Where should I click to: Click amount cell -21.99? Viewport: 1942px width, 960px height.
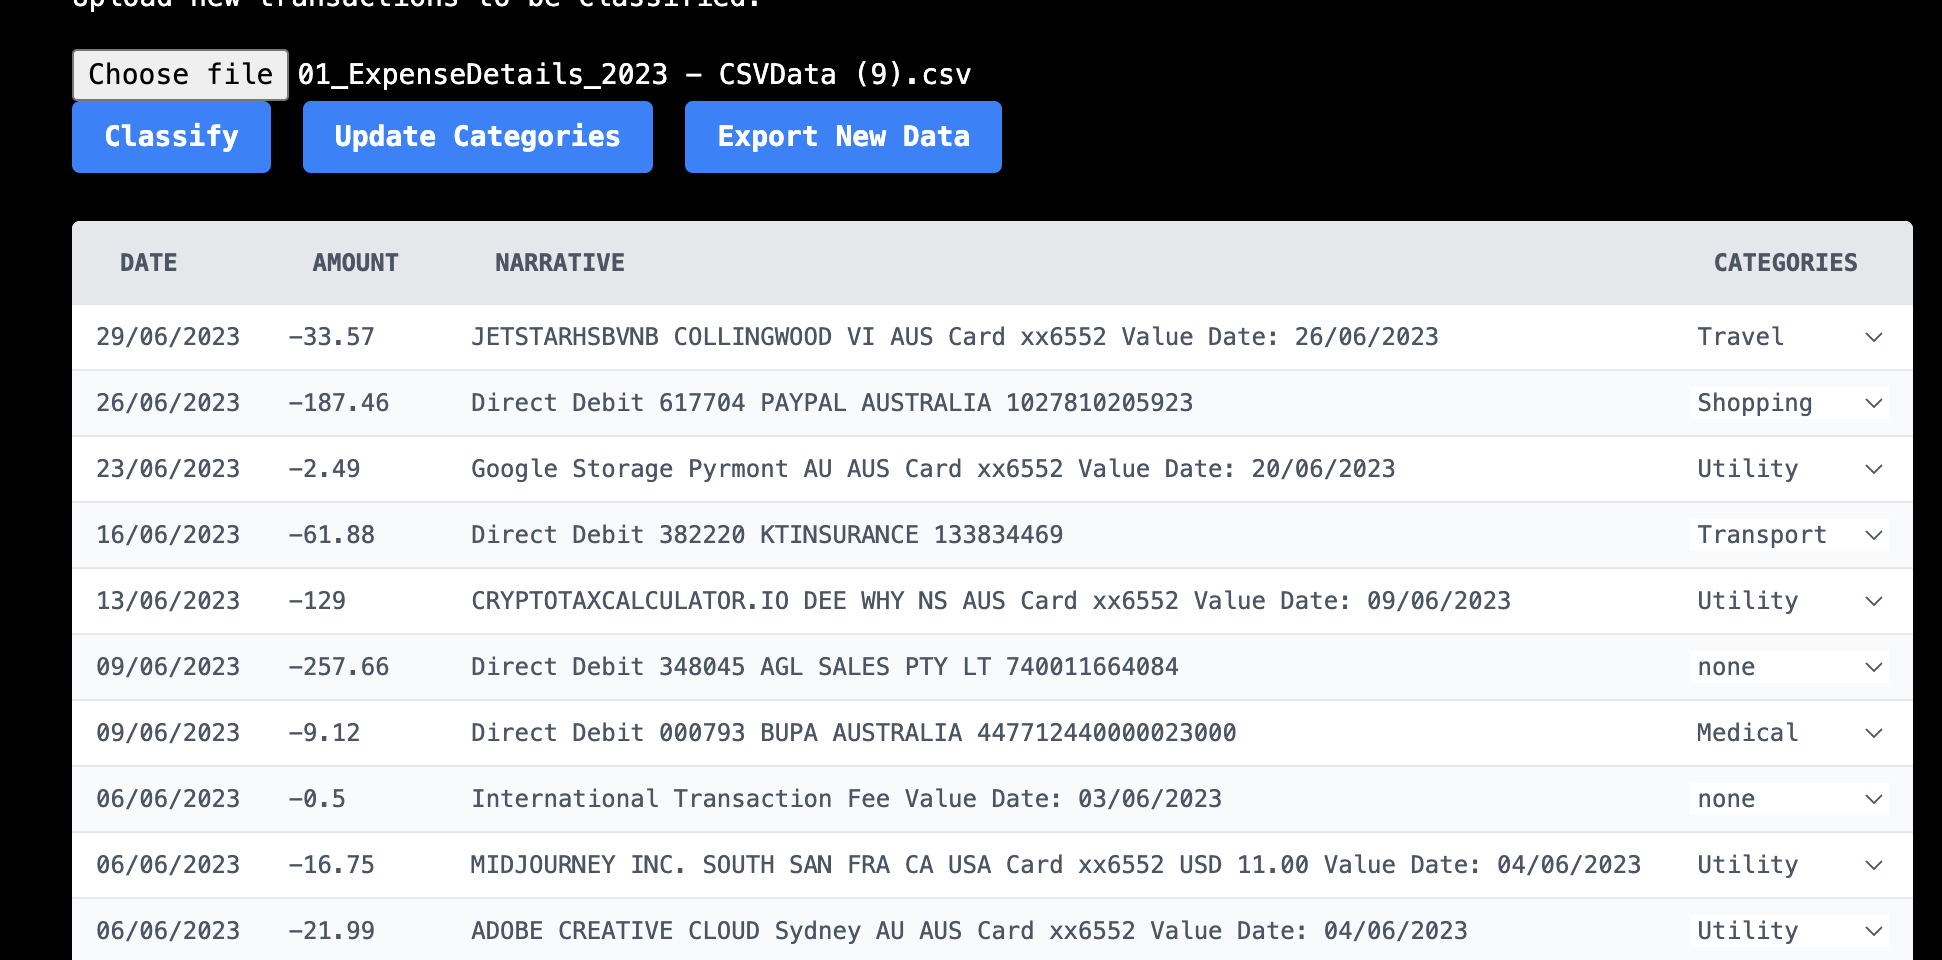click(331, 931)
